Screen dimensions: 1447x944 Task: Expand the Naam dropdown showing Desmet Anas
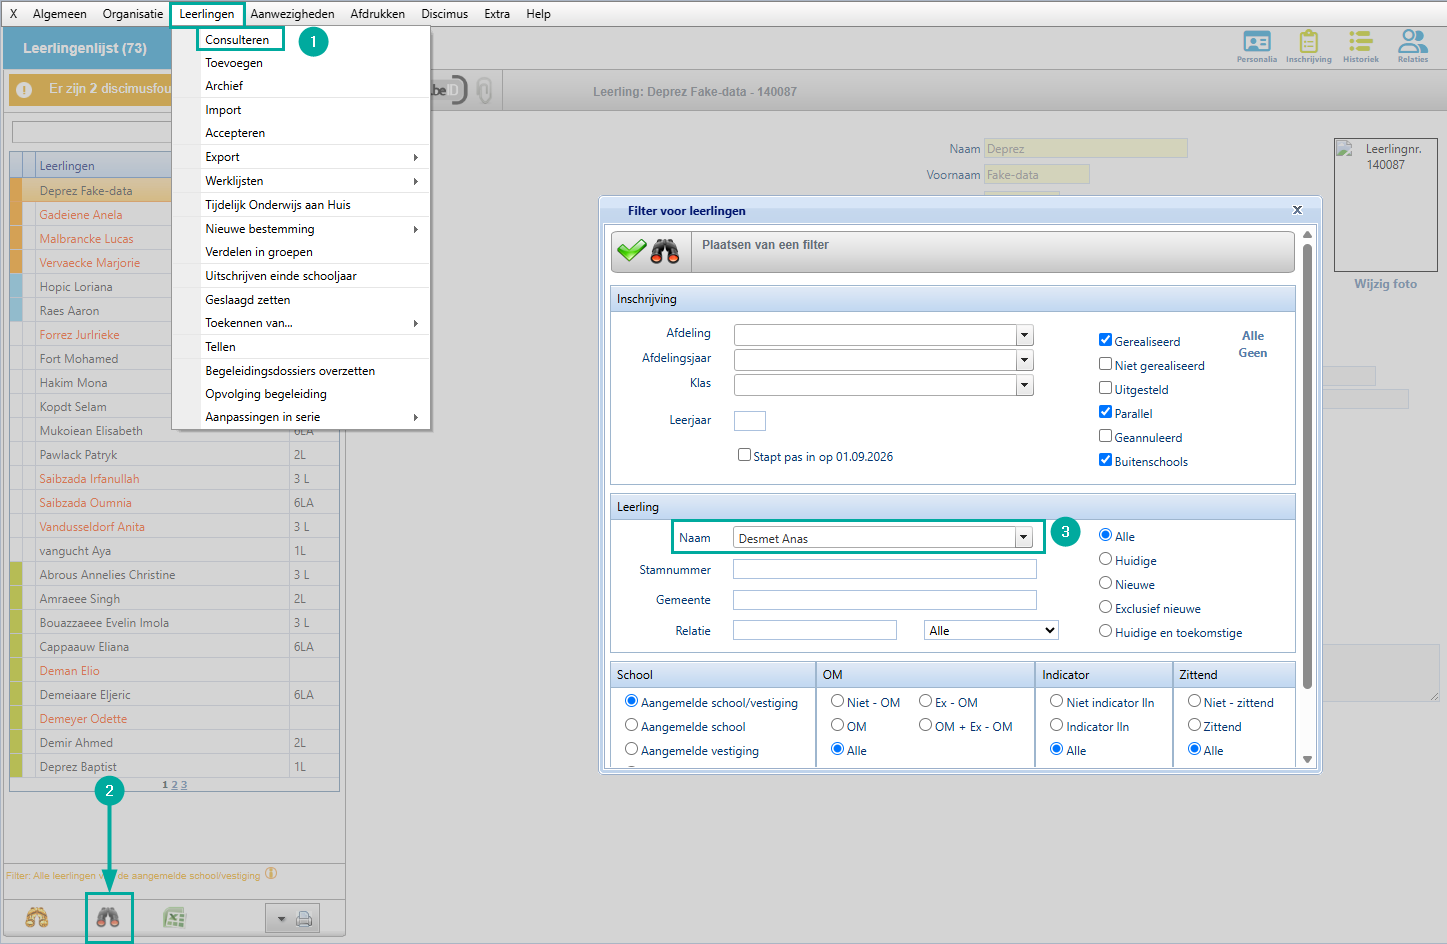(1024, 538)
